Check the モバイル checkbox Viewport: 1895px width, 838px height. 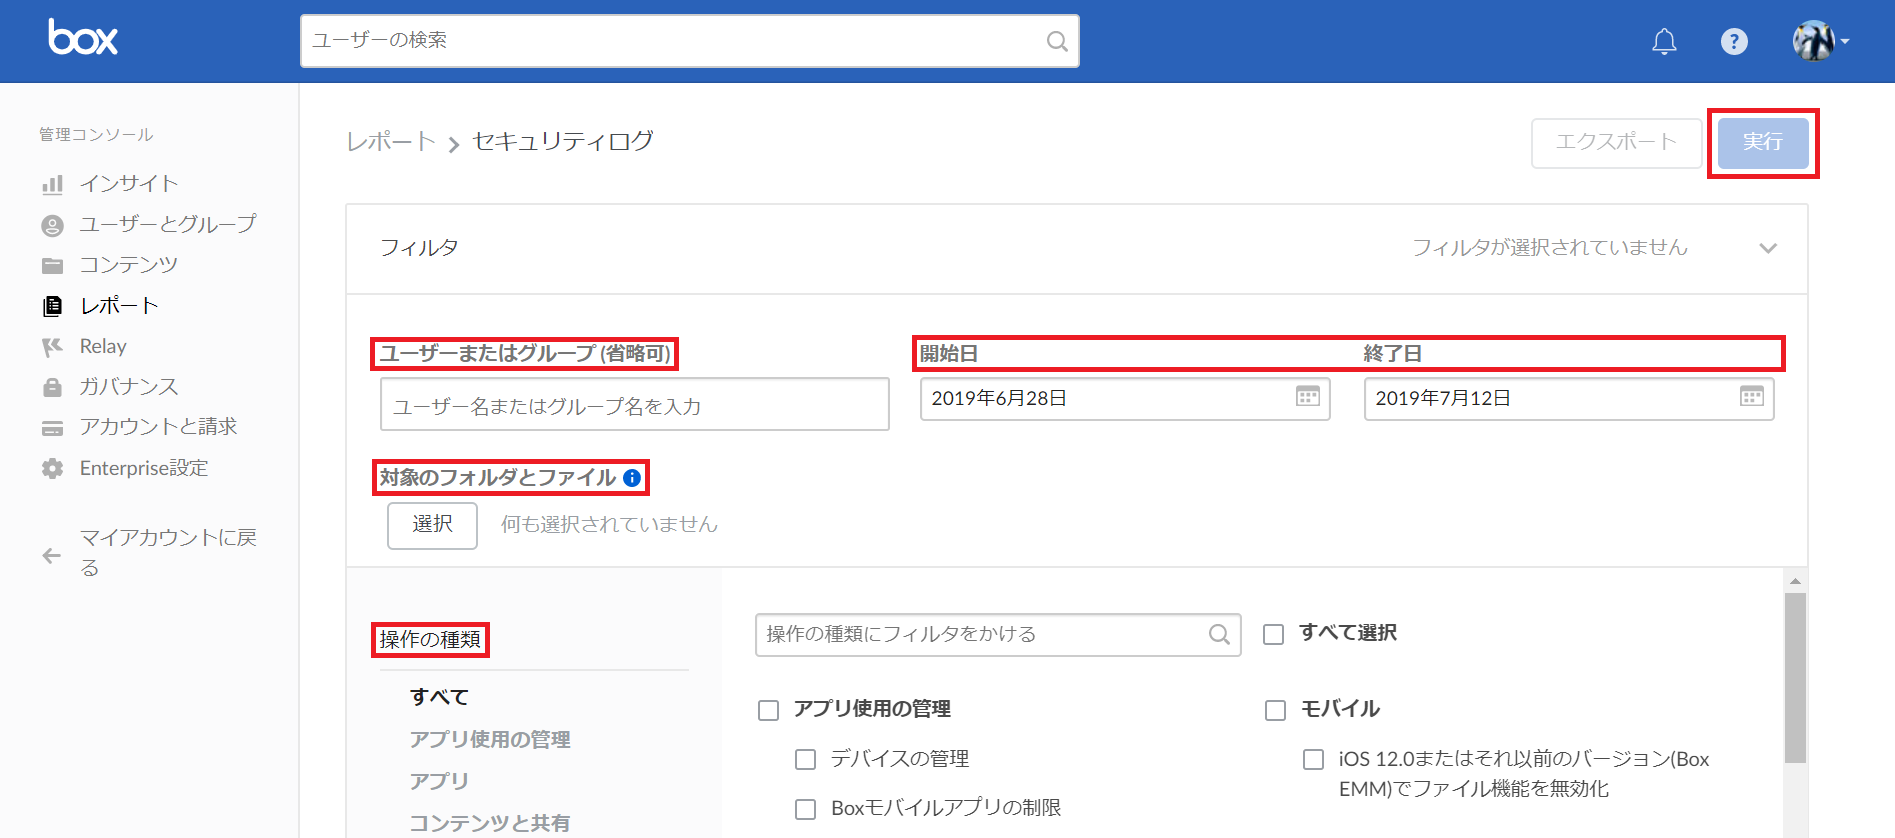pyautogui.click(x=1275, y=710)
